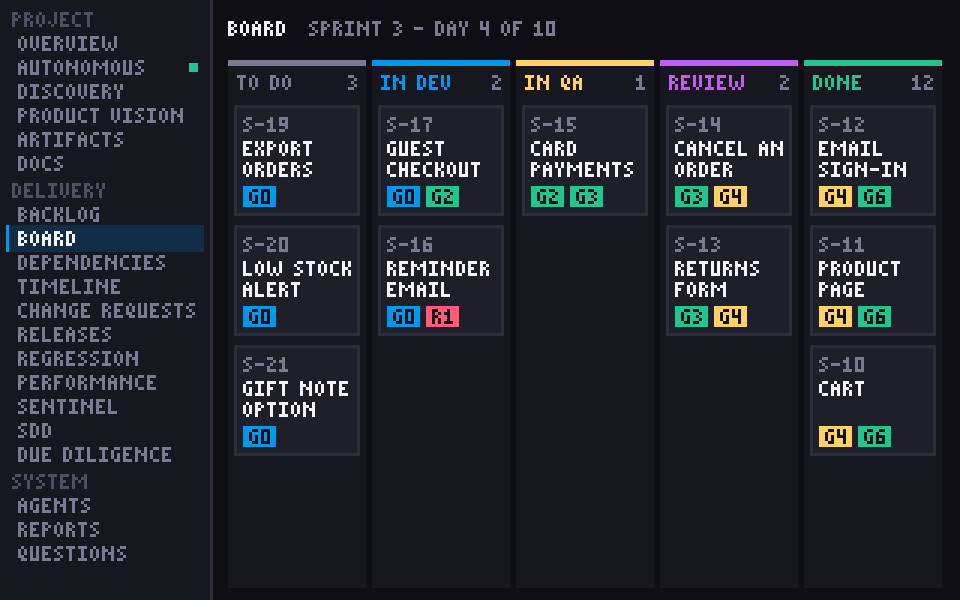960x600 pixels.
Task: Open card S-16 Reminder Email
Action: click(x=441, y=280)
